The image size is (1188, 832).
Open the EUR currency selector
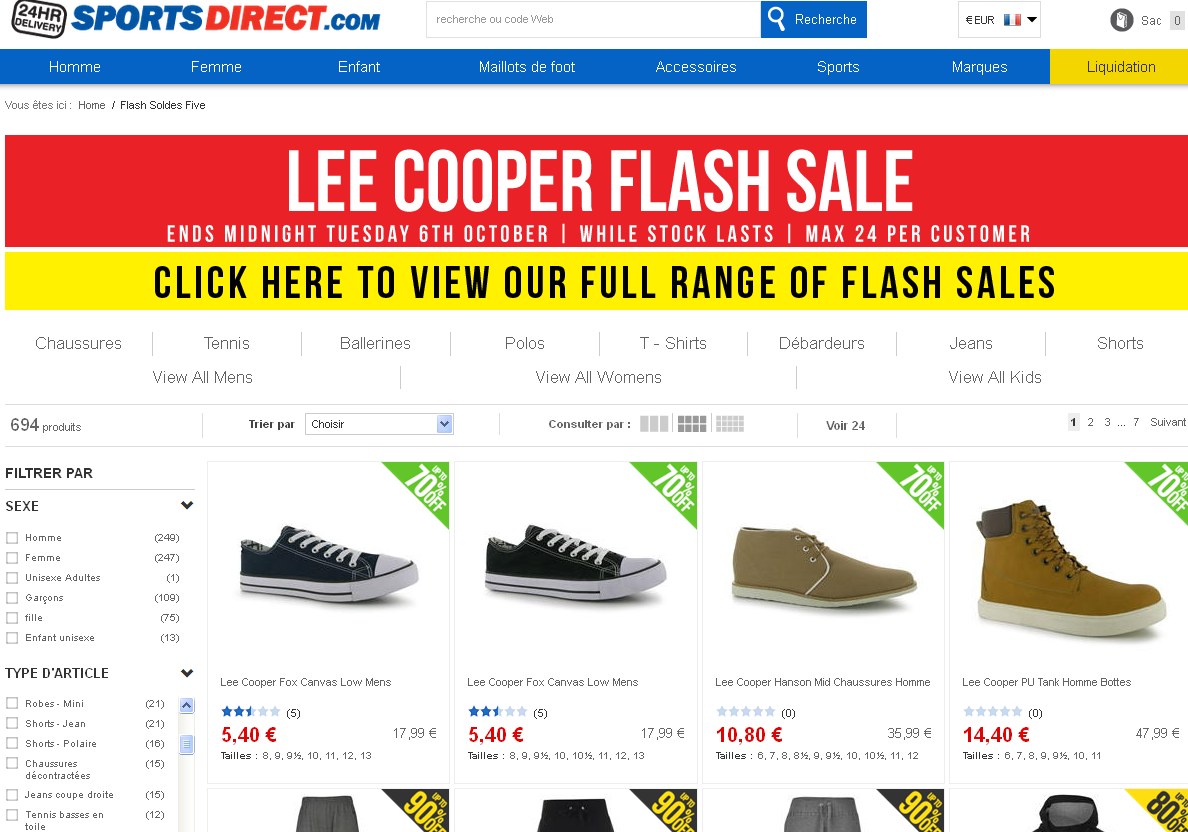pyautogui.click(x=999, y=20)
